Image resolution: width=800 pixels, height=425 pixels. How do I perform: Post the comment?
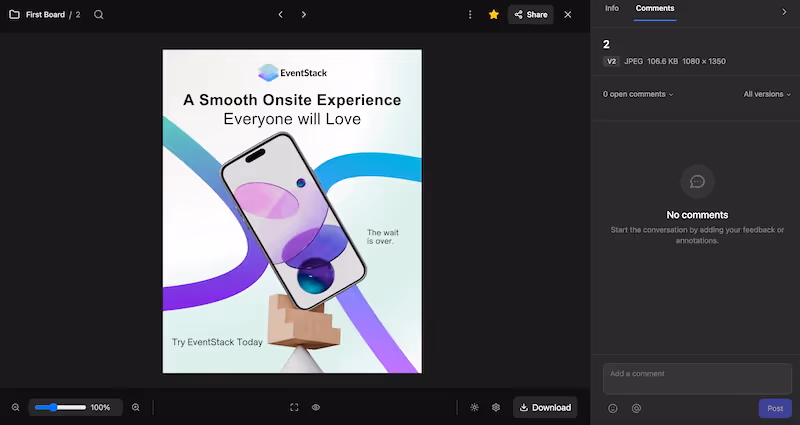[775, 408]
